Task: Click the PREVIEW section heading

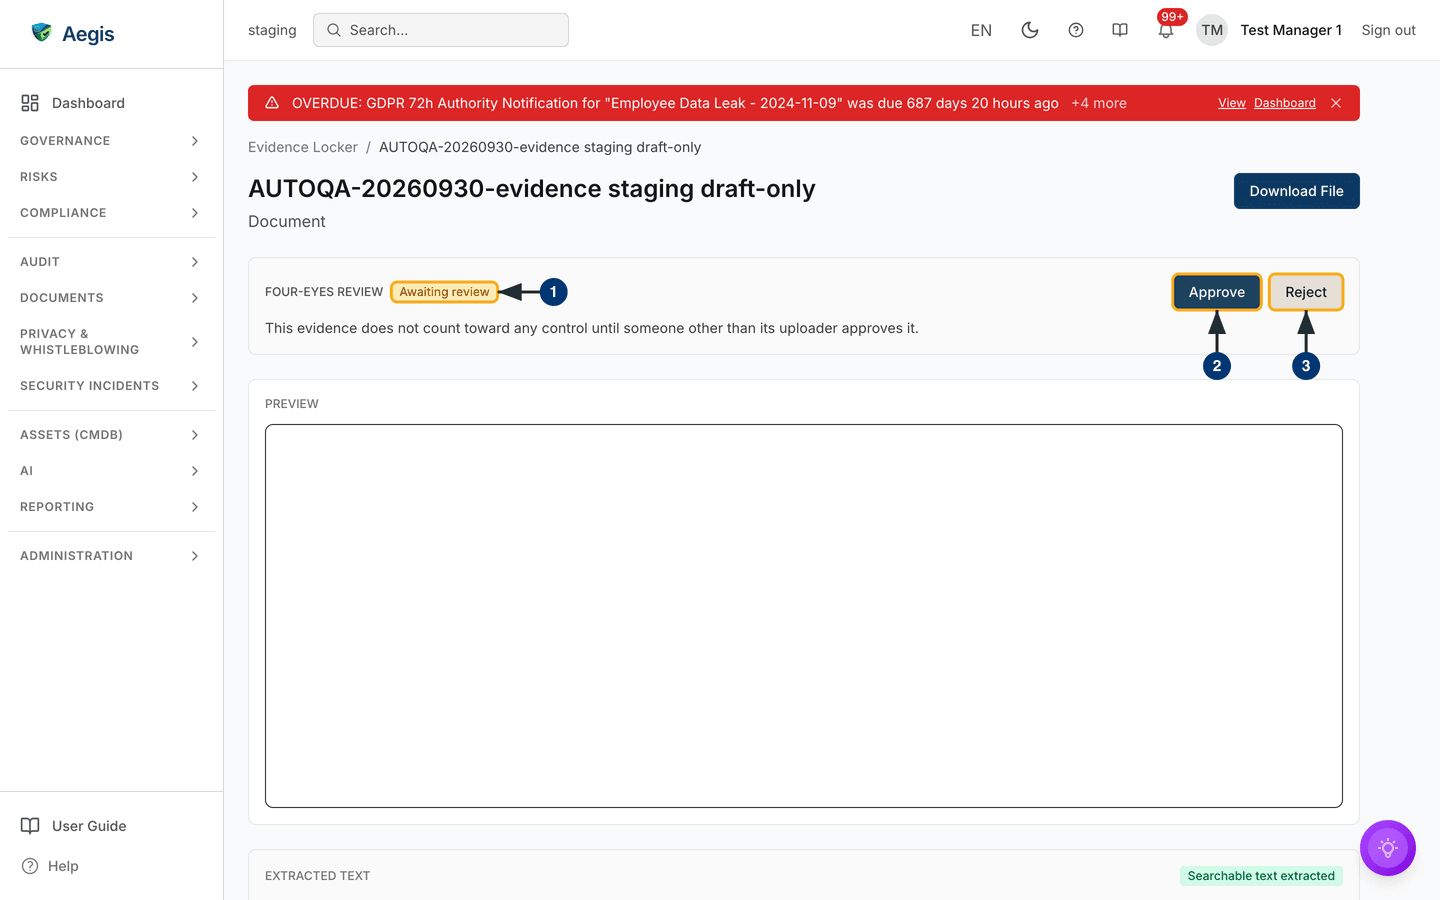Action: [292, 404]
